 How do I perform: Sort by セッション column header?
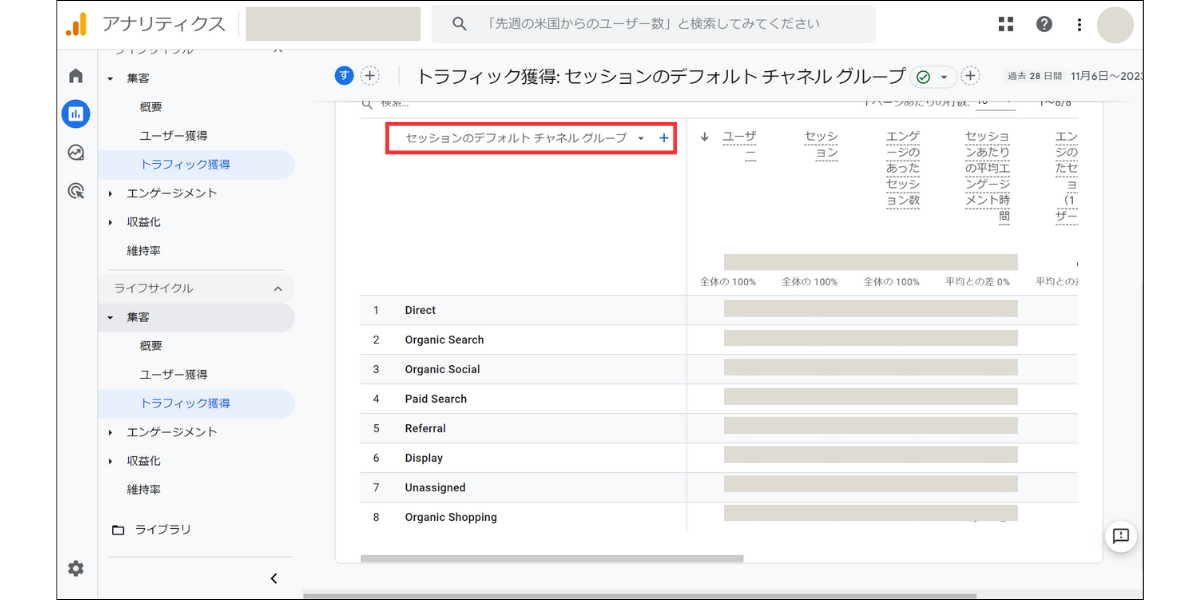[x=821, y=145]
